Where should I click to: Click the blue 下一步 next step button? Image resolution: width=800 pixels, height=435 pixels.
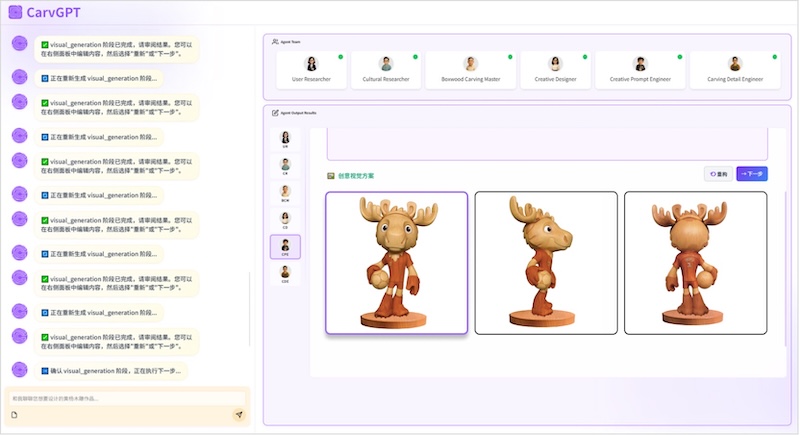pos(752,174)
